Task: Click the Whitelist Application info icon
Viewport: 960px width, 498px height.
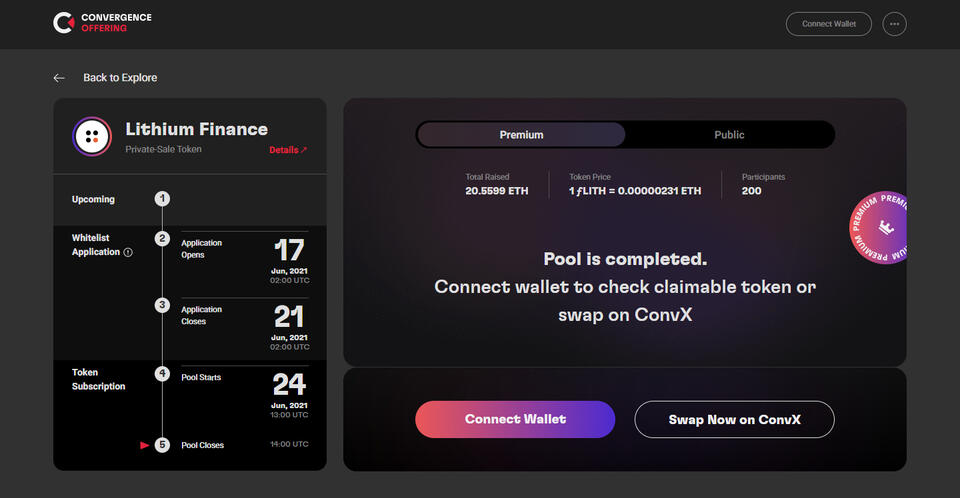Action: click(x=128, y=253)
